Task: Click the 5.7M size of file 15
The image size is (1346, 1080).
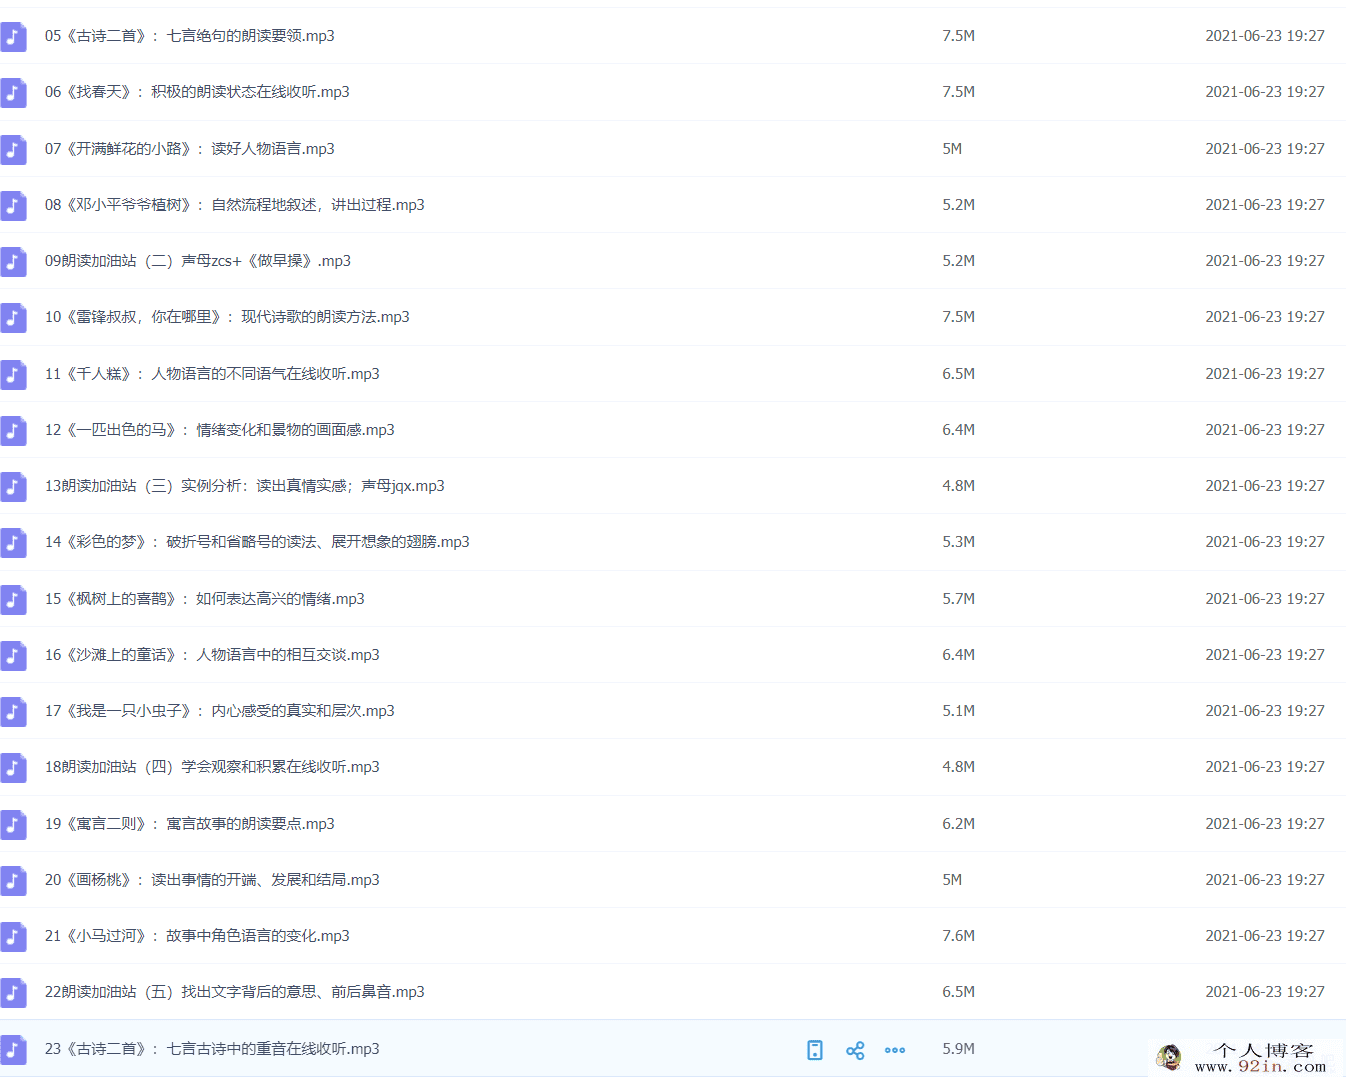Action: point(958,599)
